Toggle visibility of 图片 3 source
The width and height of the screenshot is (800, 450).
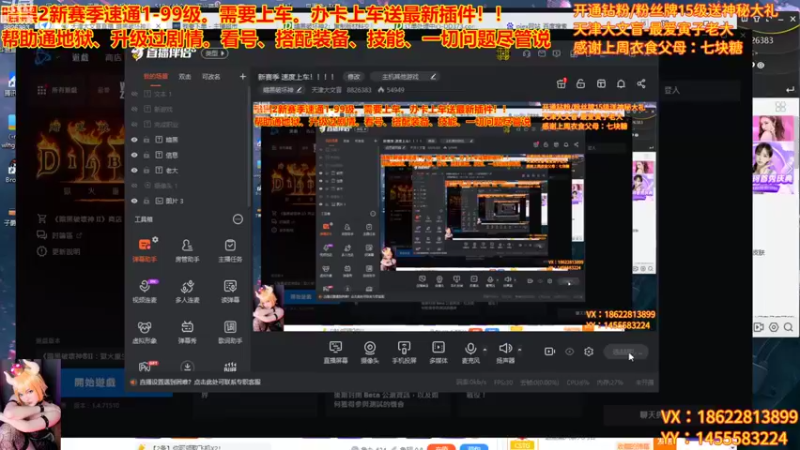134,201
